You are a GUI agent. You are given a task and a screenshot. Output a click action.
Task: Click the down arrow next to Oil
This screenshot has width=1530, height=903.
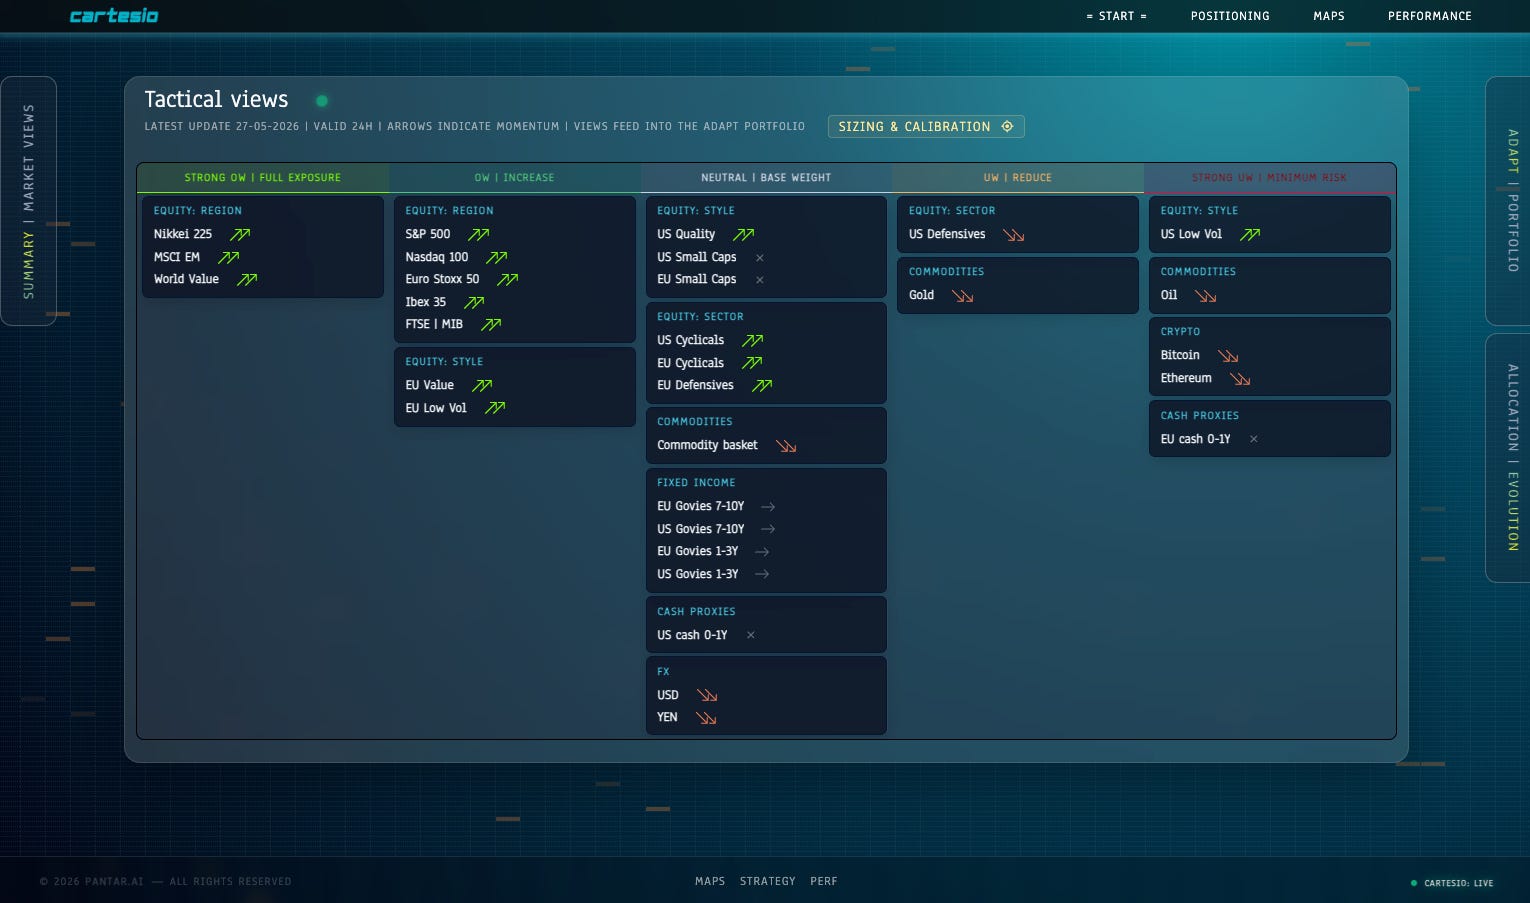tap(1206, 296)
